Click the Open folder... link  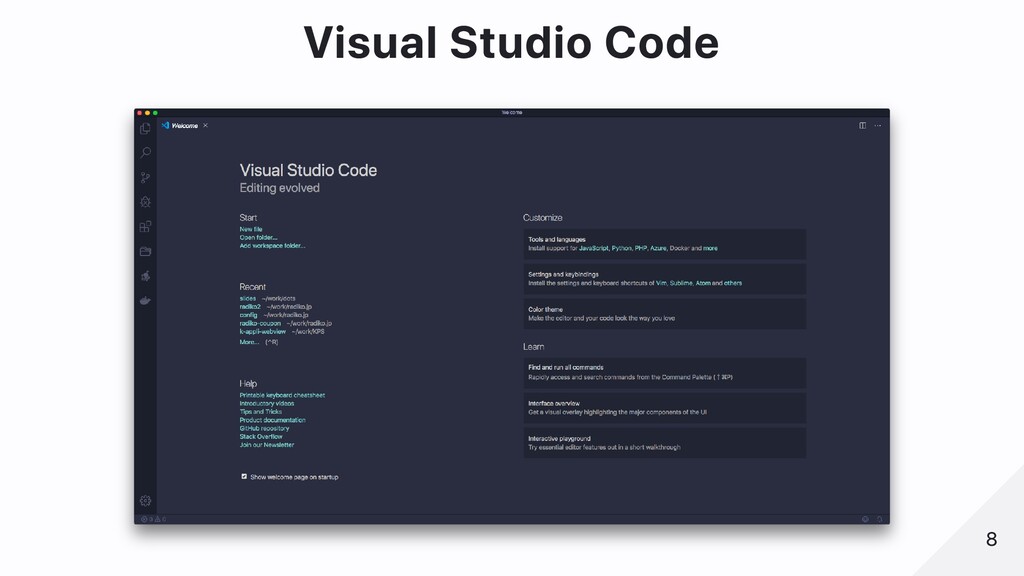[x=258, y=238]
